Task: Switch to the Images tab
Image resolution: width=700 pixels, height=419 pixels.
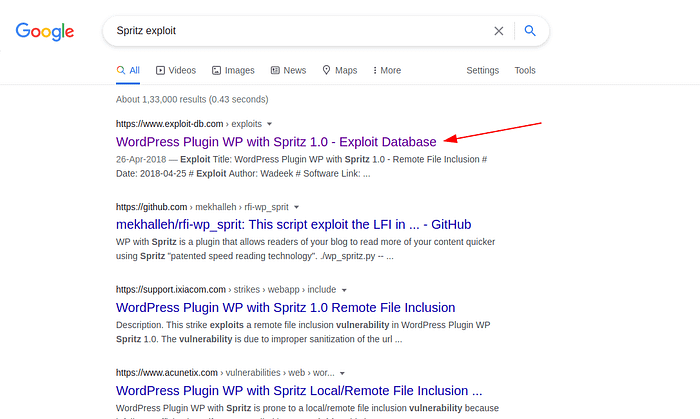Action: coord(233,70)
